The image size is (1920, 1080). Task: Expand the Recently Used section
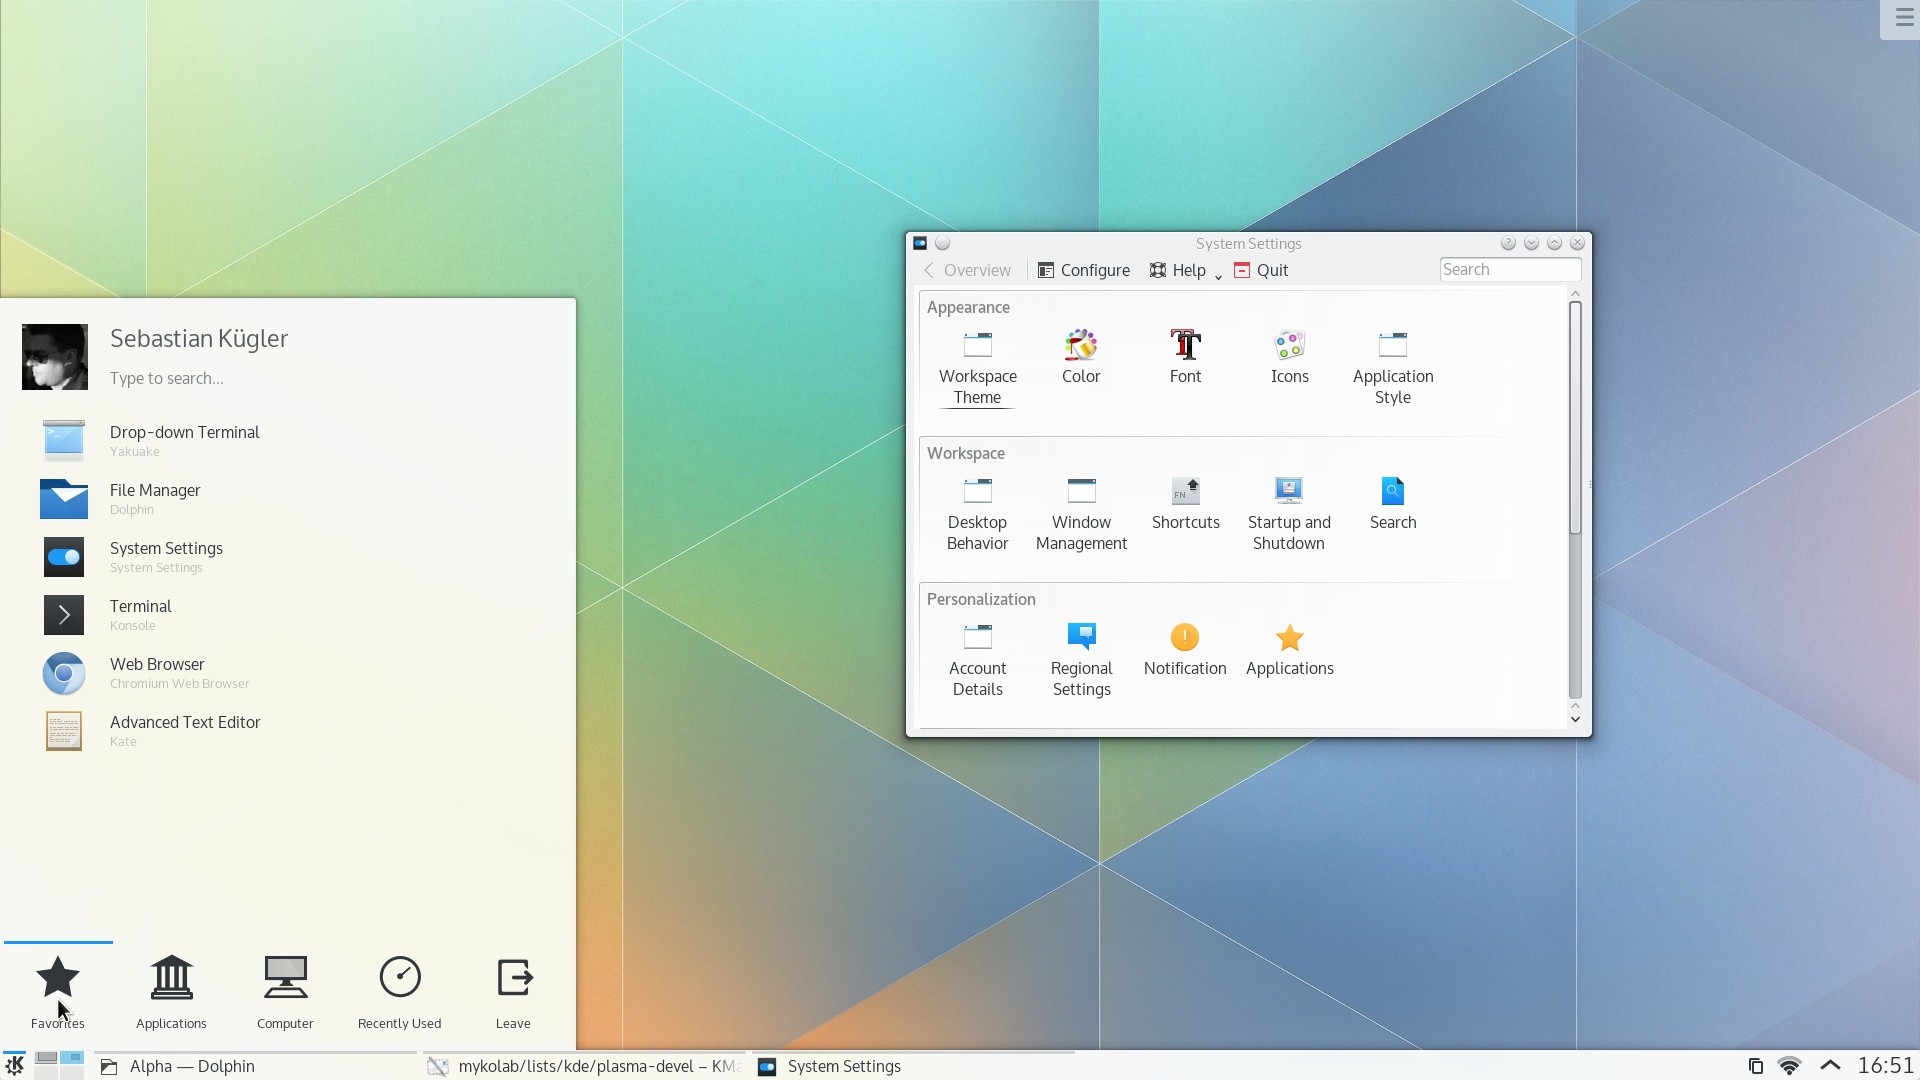point(398,989)
